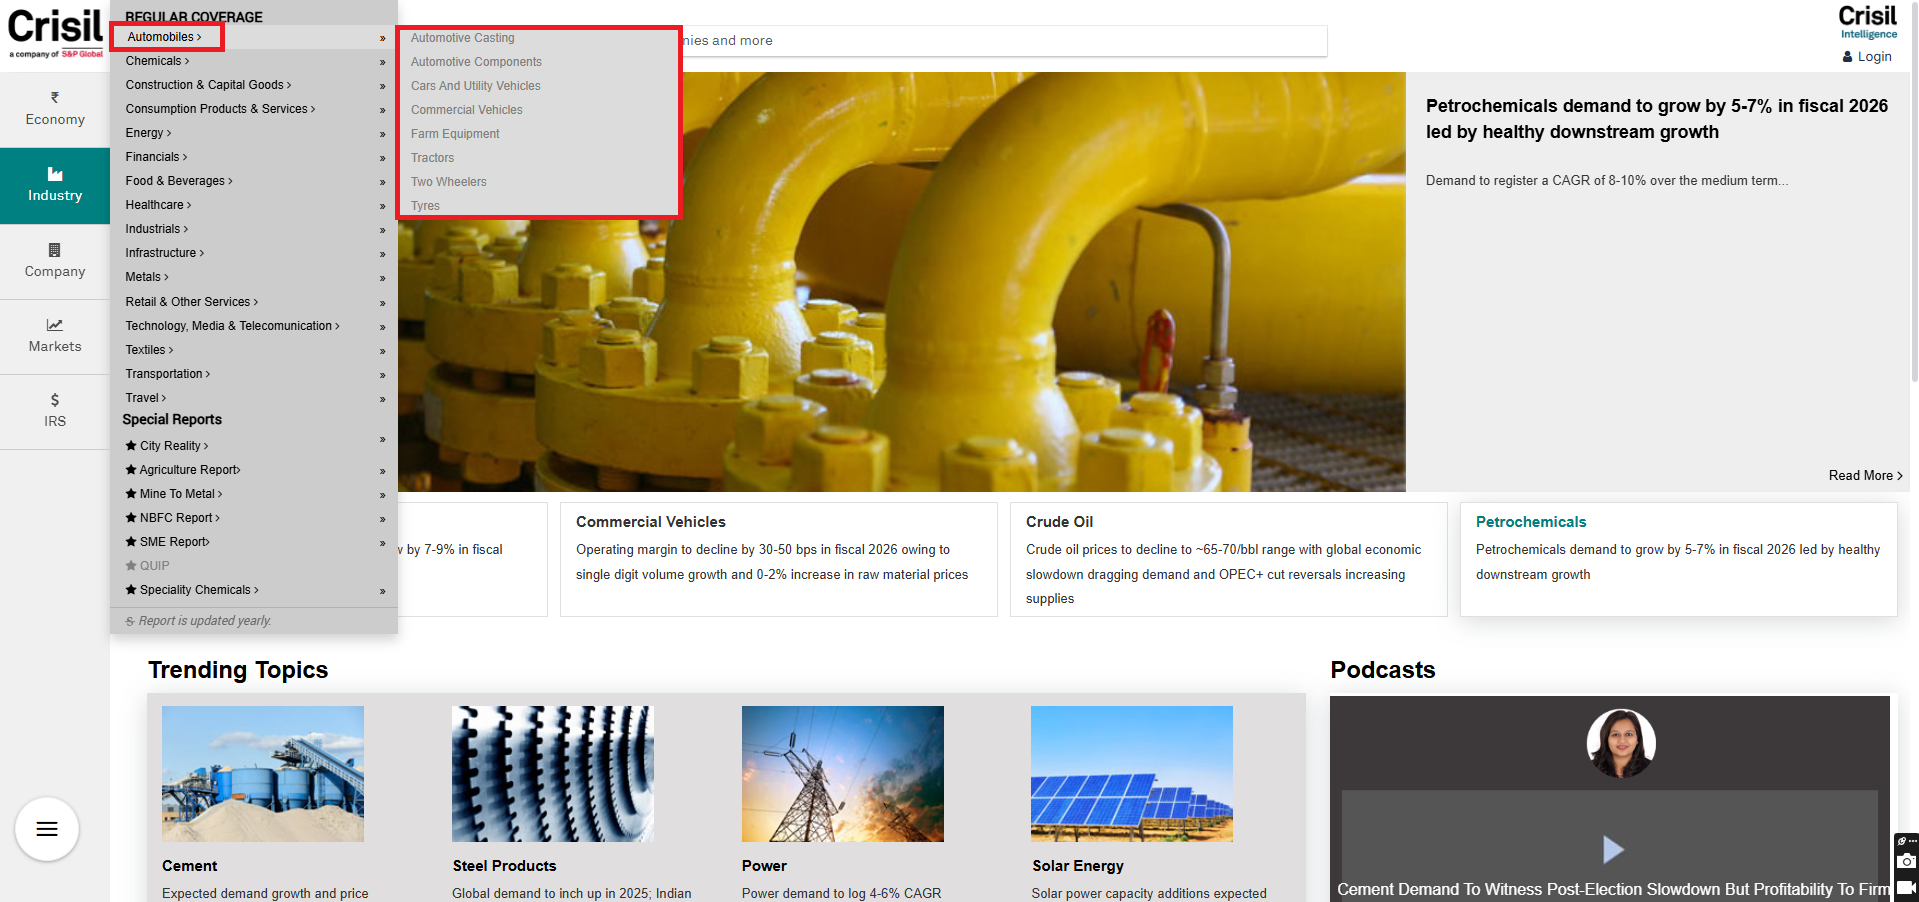Open the Solar Energy trending thumbnail

1131,774
